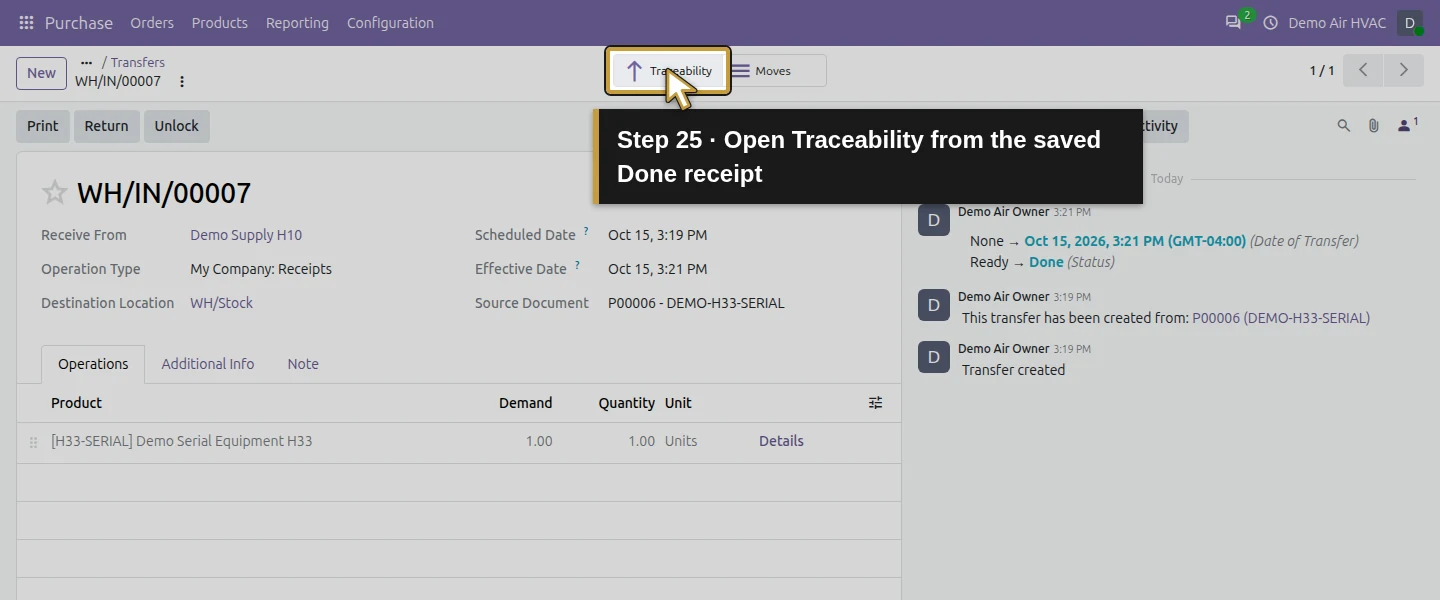Open the Configuration menu
The height and width of the screenshot is (600, 1440).
(x=390, y=23)
